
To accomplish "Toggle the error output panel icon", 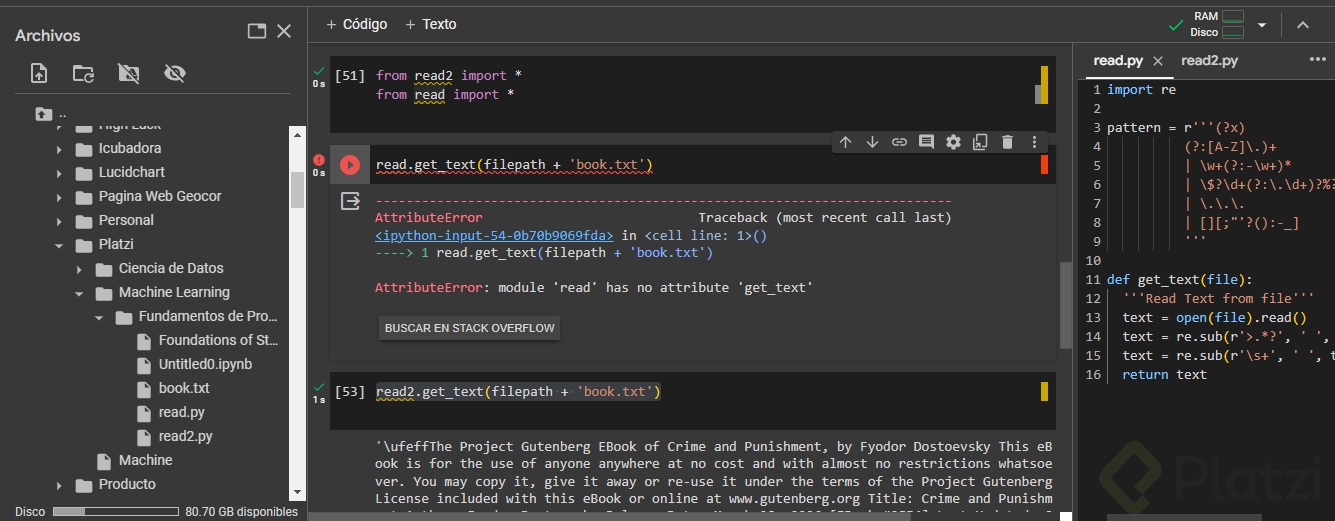I will (350, 202).
